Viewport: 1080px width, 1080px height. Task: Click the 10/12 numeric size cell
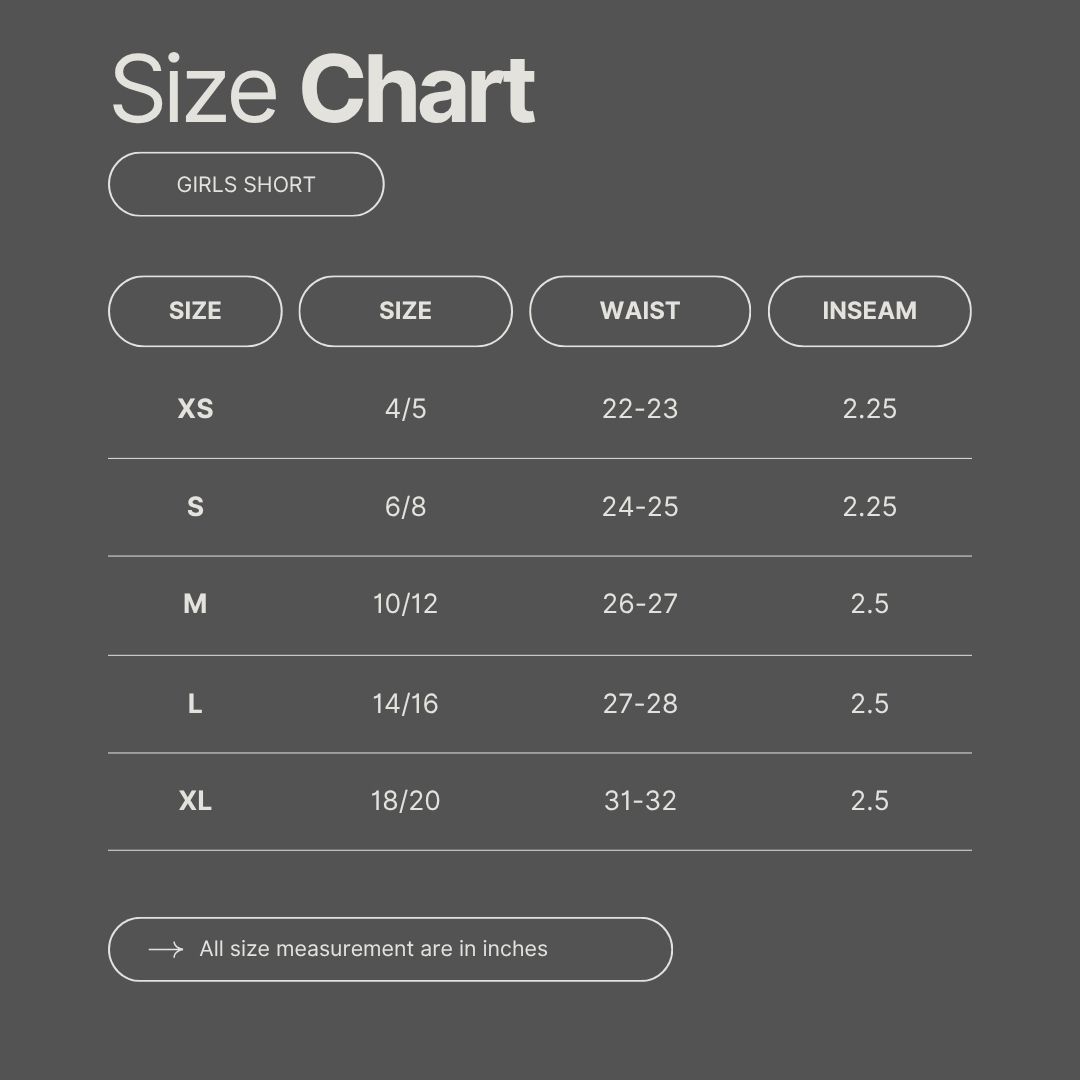pyautogui.click(x=405, y=604)
